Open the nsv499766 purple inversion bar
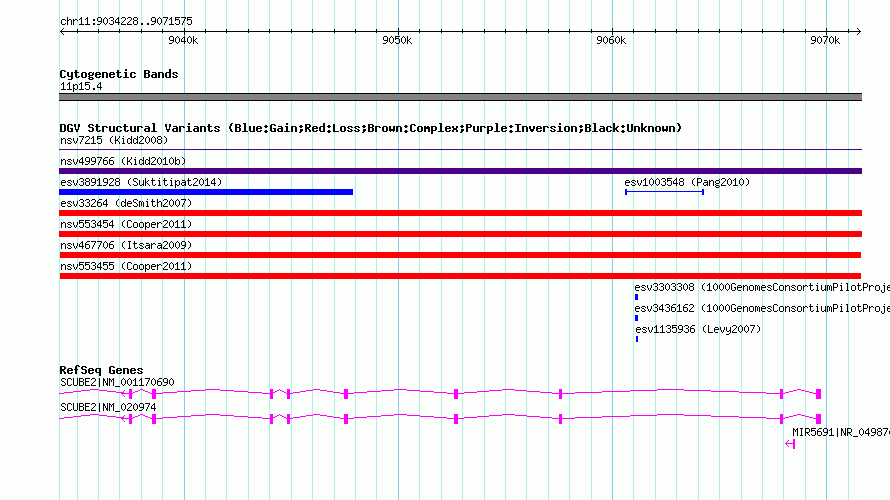 tap(460, 171)
